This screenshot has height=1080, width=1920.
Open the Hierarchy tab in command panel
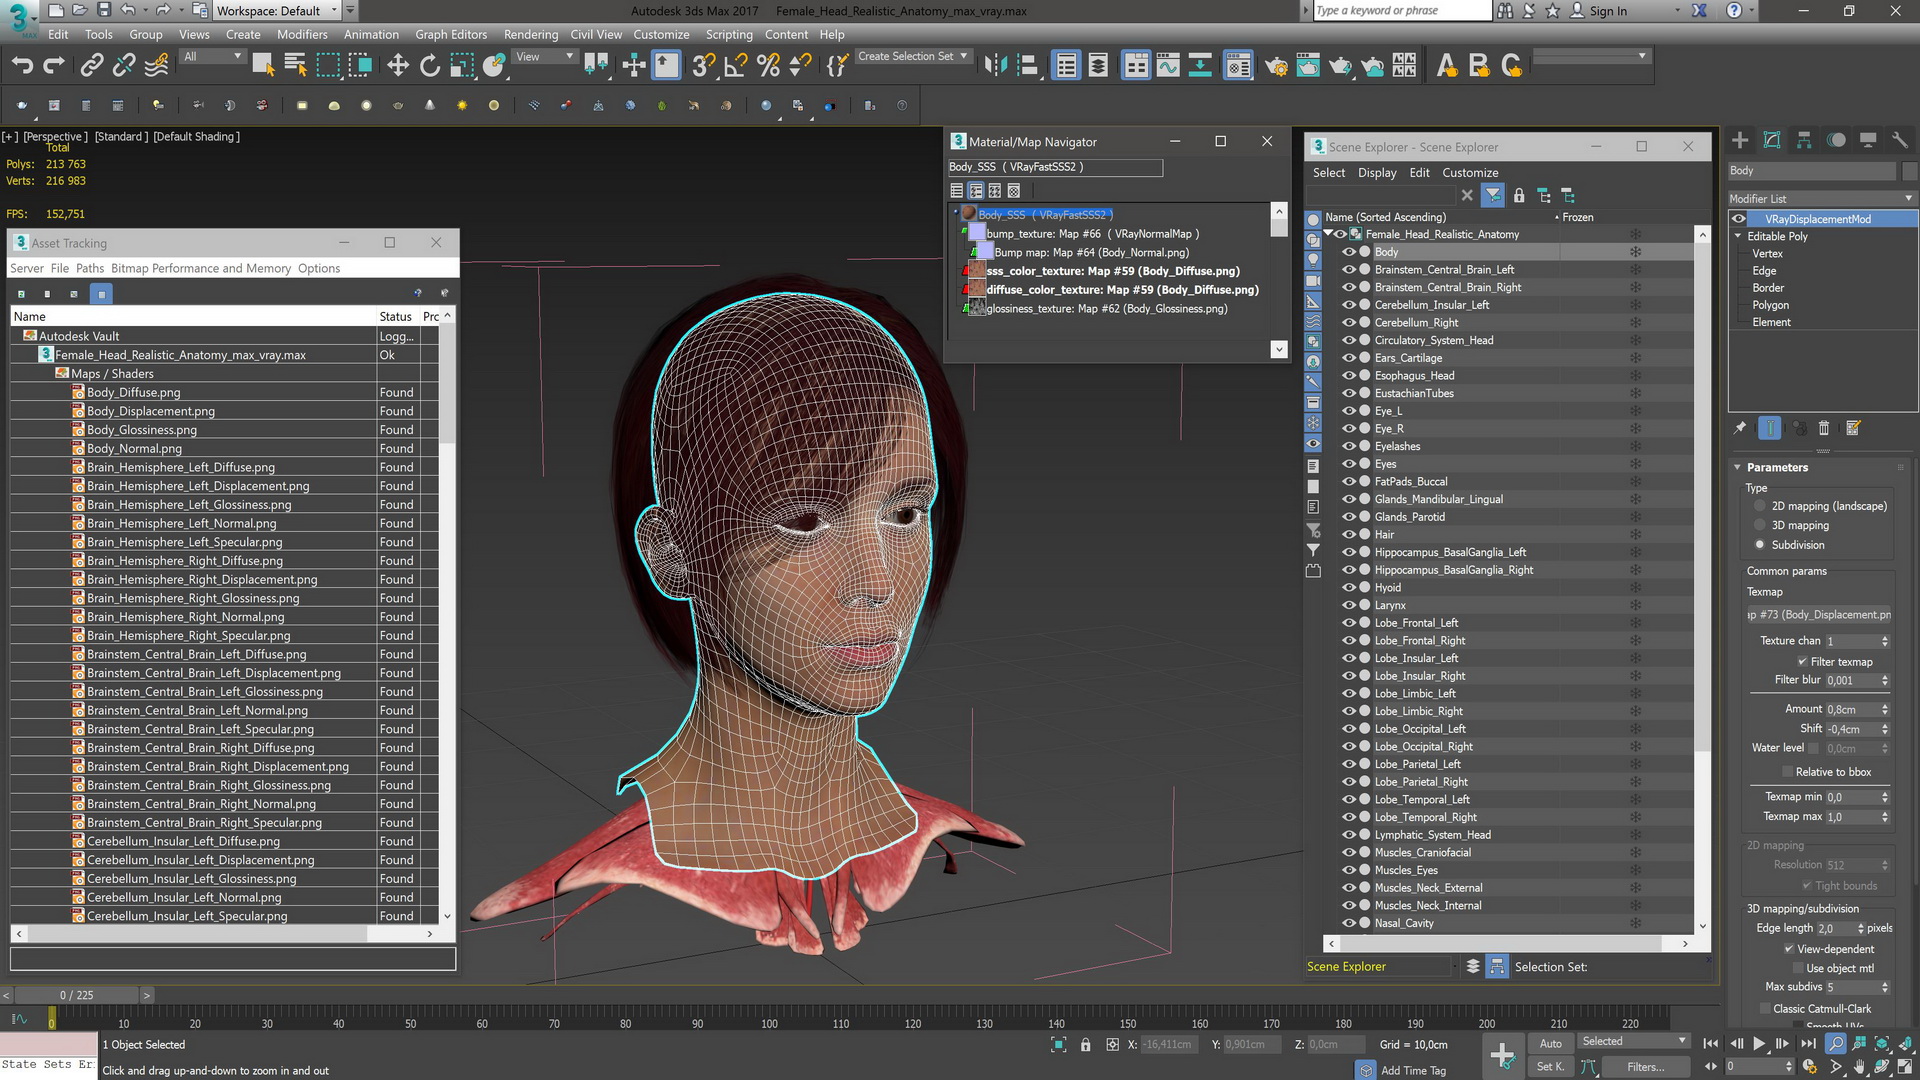click(1804, 140)
